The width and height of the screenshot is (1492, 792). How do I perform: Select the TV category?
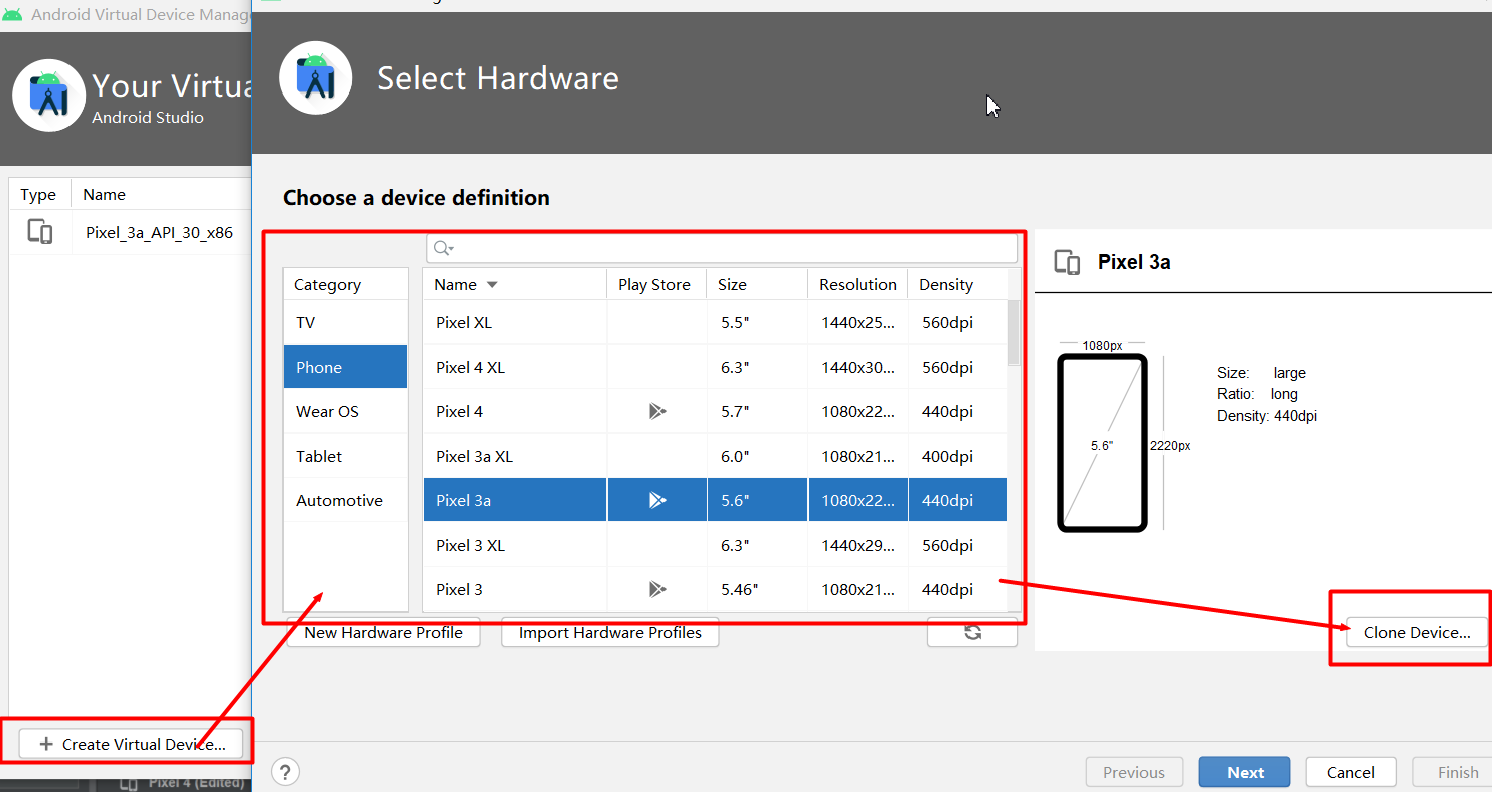tap(346, 322)
